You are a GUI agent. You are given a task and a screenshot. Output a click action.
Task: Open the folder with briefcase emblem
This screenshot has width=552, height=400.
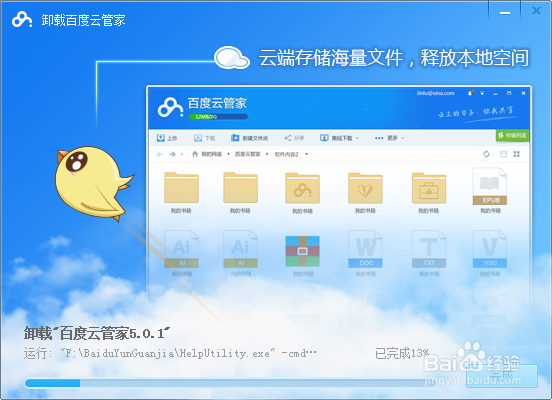click(x=429, y=188)
